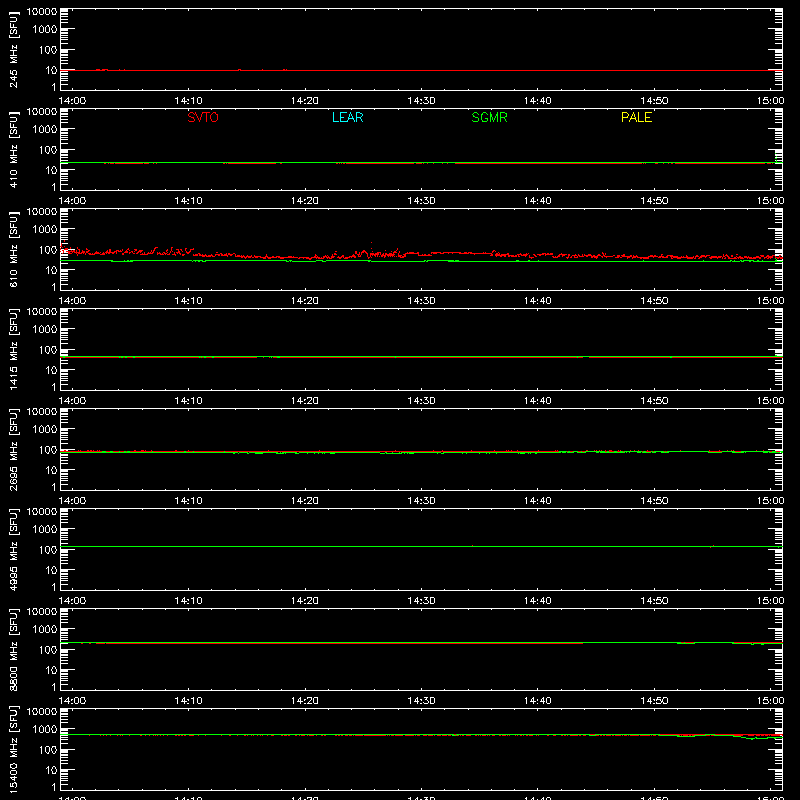Select the 8800 MHz [SFU] axis title

pos(14,649)
